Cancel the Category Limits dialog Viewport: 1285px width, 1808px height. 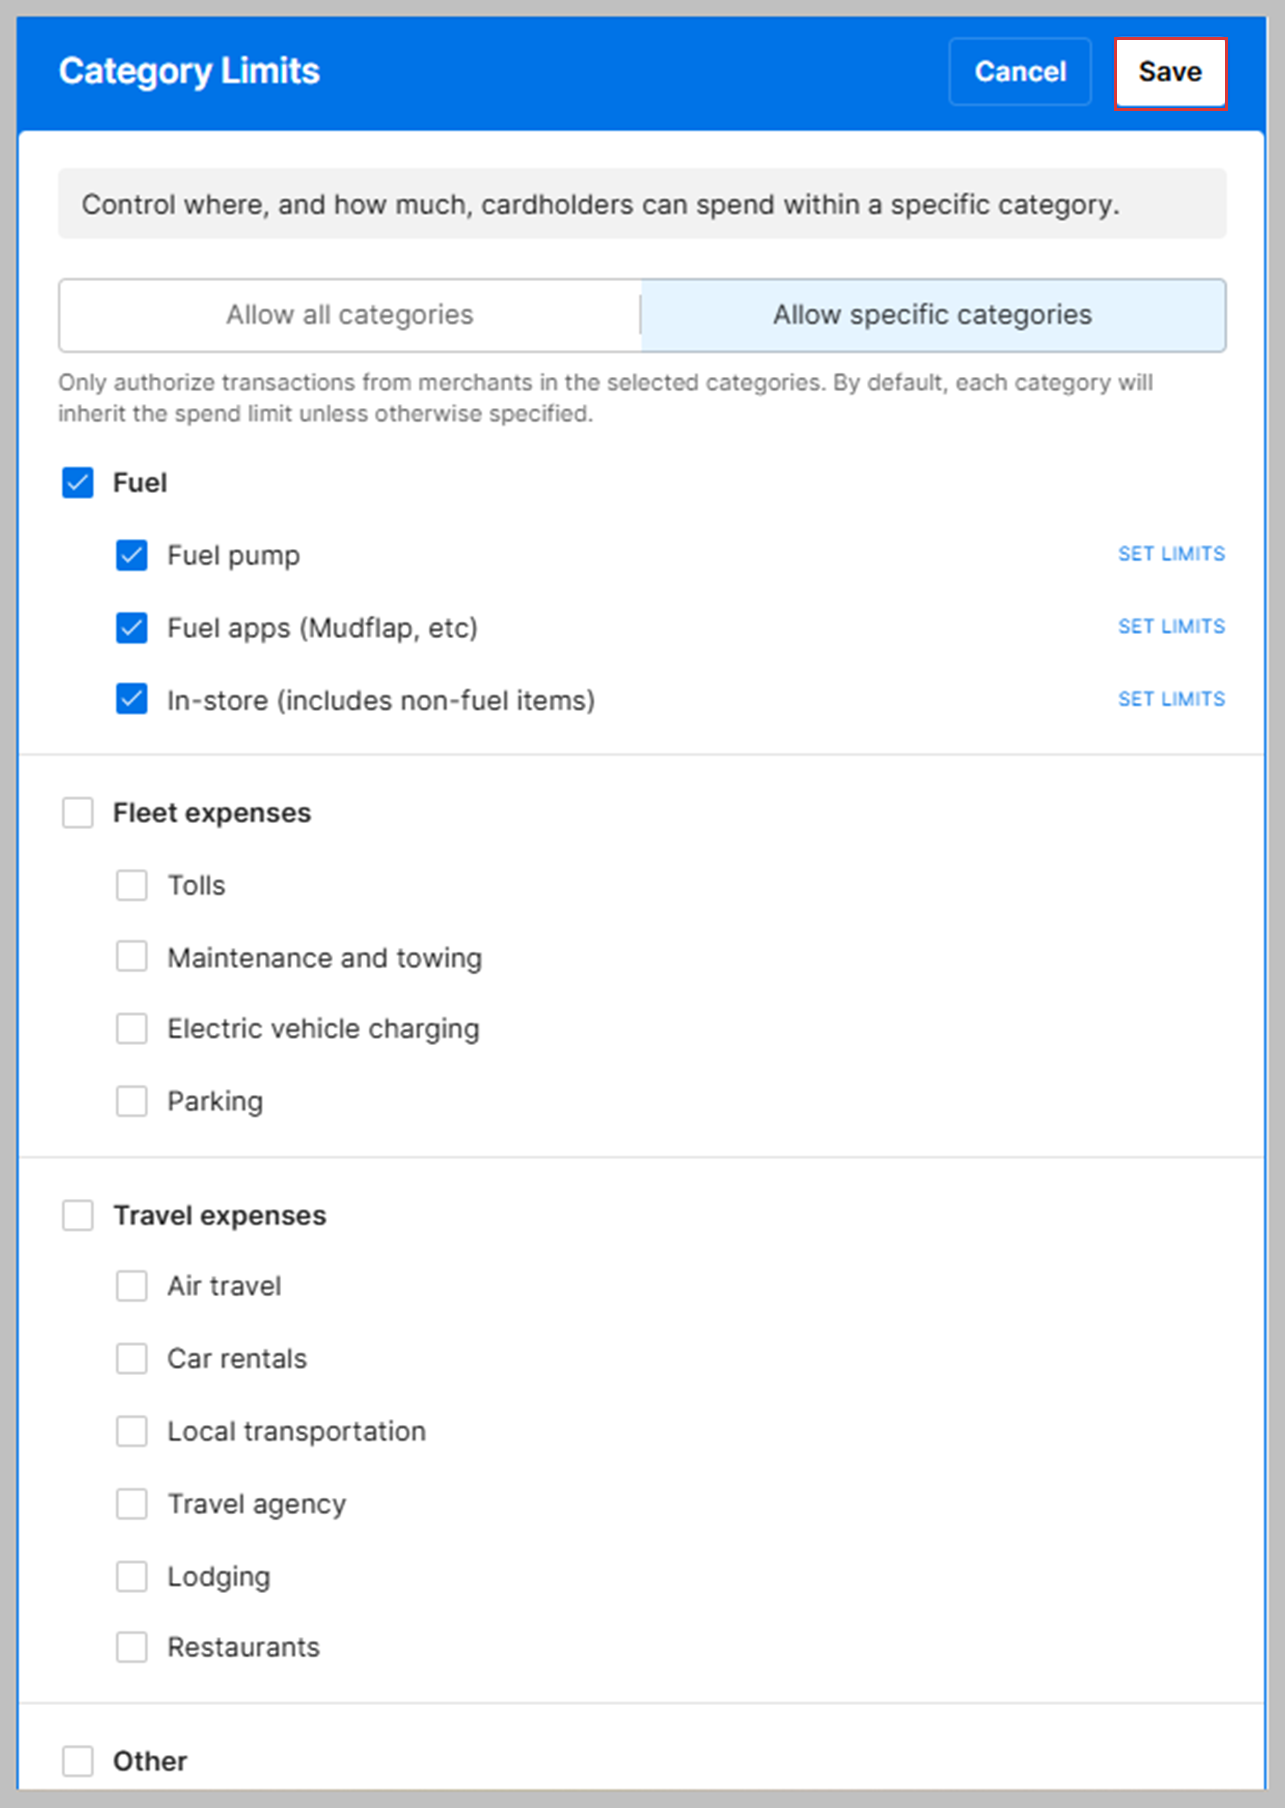(1019, 72)
